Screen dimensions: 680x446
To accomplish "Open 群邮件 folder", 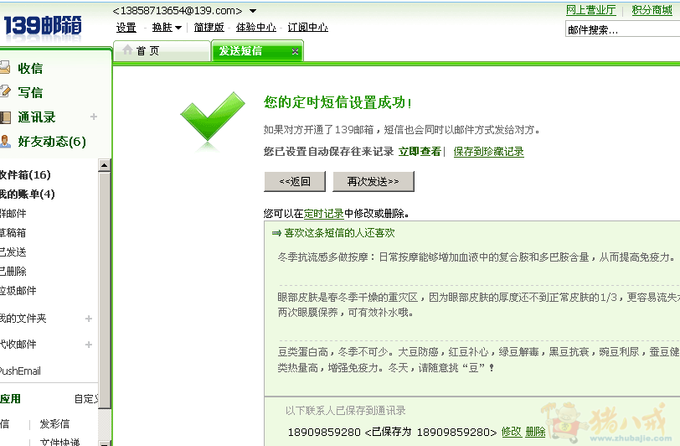I will 13,213.
